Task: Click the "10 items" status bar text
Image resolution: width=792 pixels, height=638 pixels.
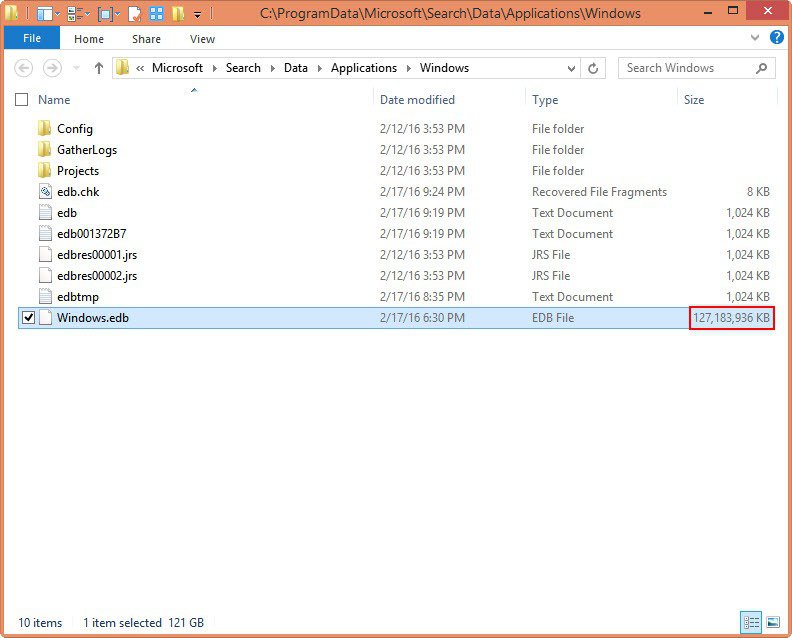Action: (x=40, y=623)
